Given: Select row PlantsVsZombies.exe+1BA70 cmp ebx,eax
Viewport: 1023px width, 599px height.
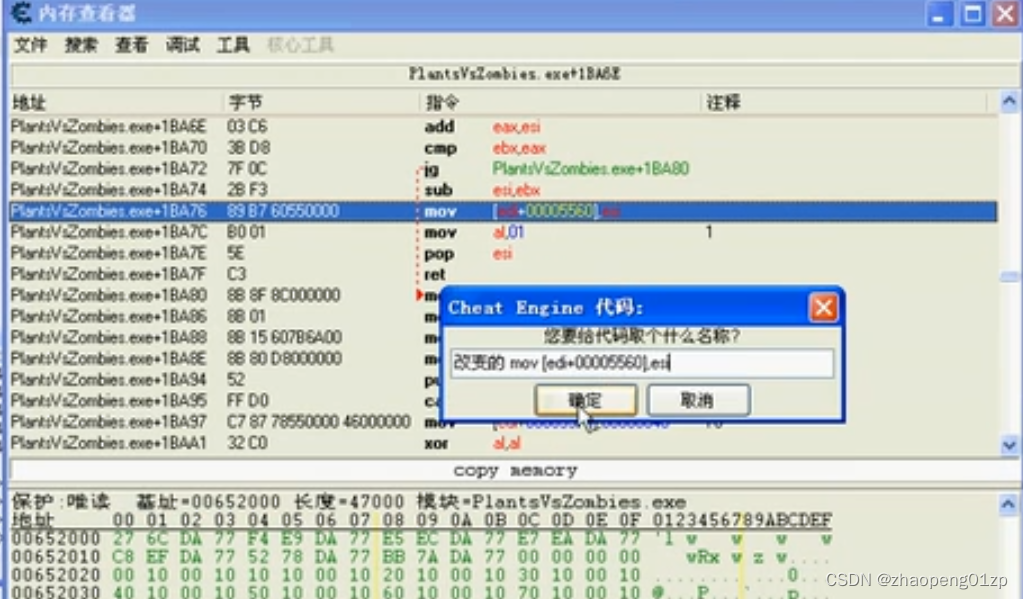Looking at the screenshot, I should [504, 147].
